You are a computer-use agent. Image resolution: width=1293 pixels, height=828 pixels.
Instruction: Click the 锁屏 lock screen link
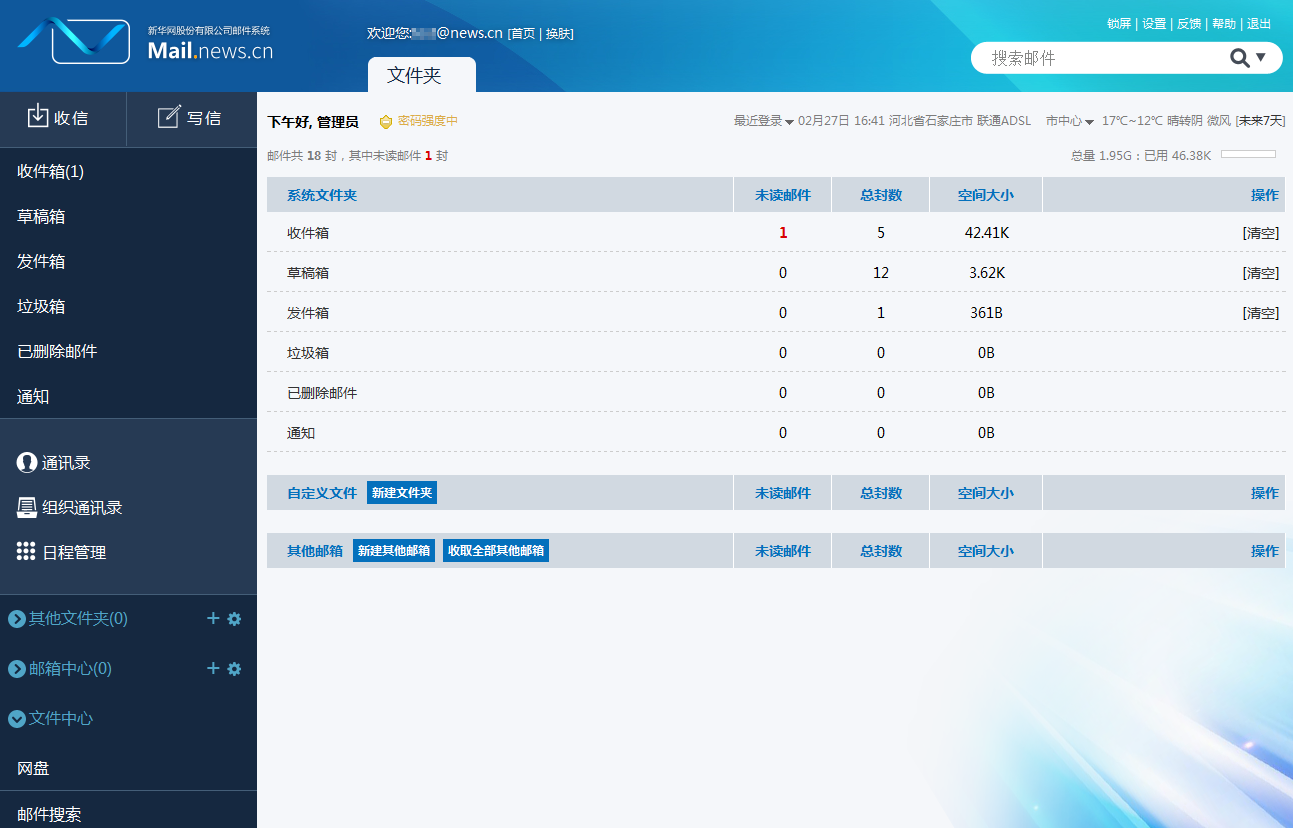1119,24
